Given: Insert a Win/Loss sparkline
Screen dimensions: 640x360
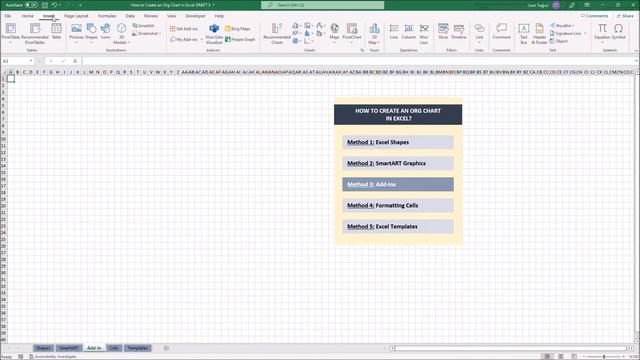Looking at the screenshot, I should coord(424,33).
